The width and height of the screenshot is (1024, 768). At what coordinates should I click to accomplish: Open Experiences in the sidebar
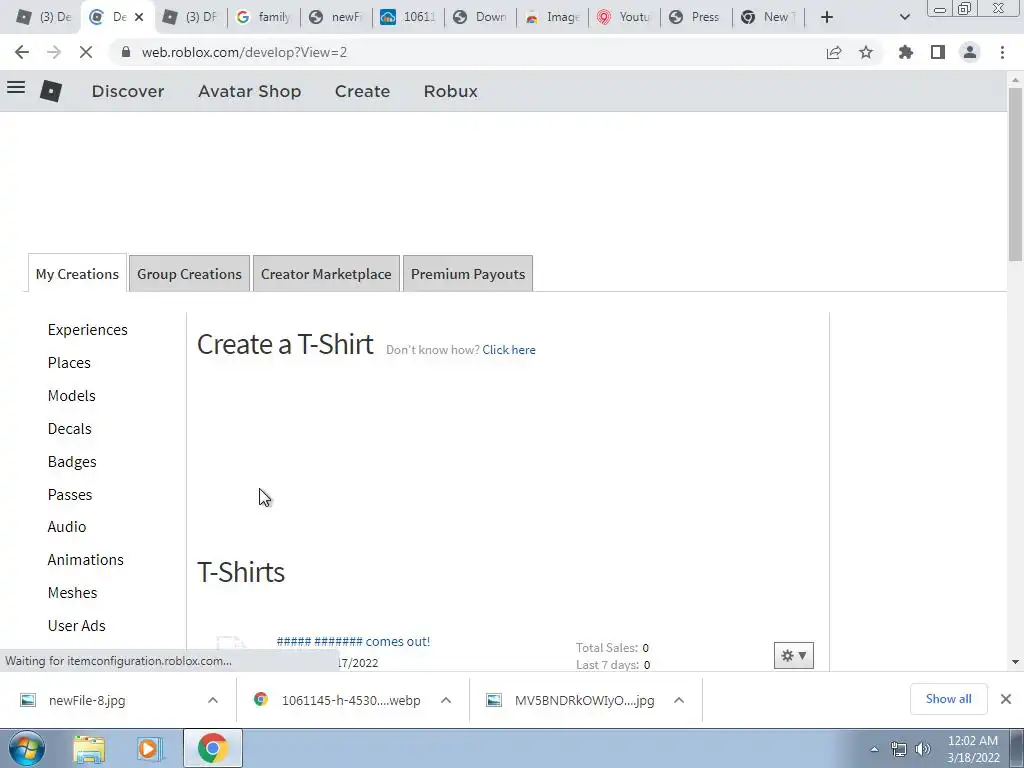click(x=88, y=330)
